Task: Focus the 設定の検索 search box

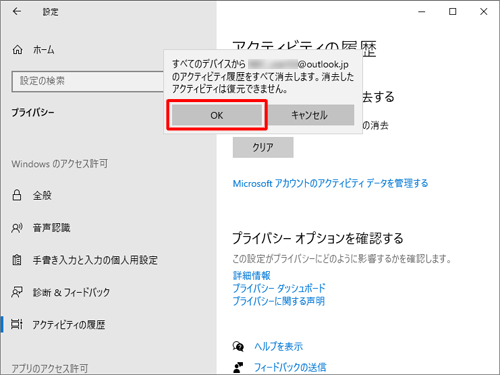Action: tap(88, 81)
